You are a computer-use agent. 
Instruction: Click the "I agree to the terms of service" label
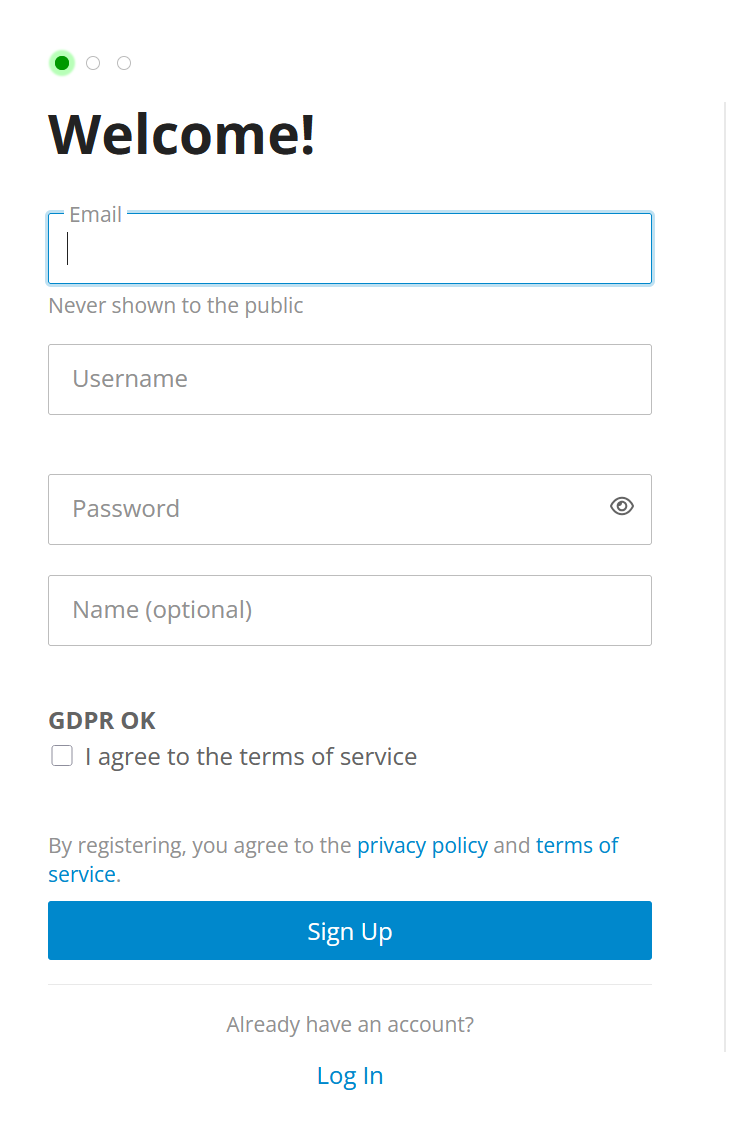pyautogui.click(x=251, y=757)
